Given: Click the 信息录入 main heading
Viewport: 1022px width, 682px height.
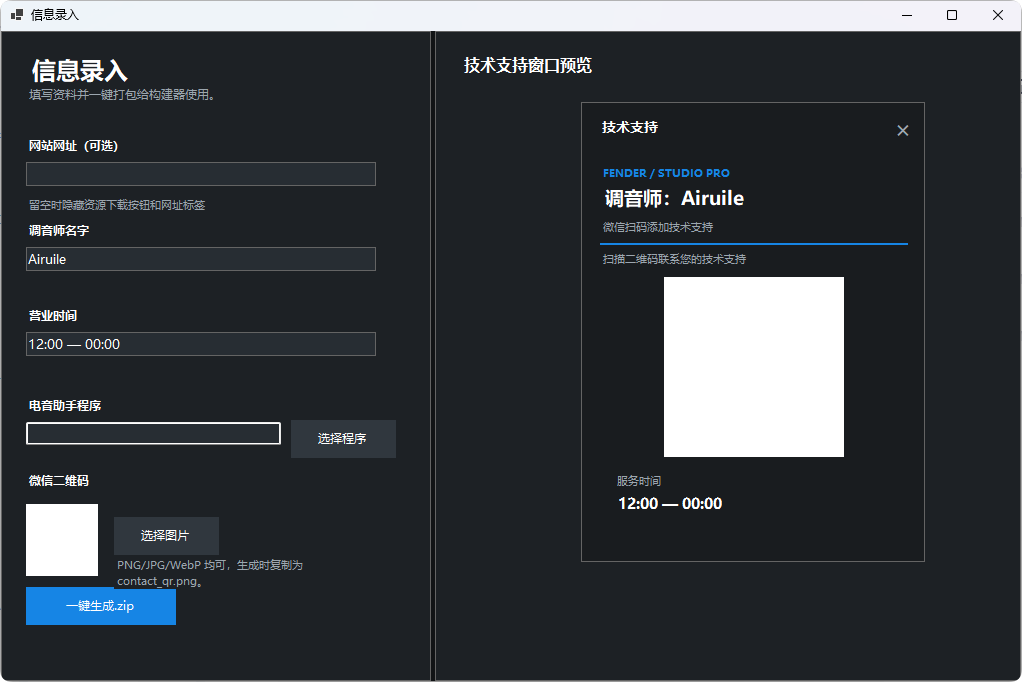Looking at the screenshot, I should (80, 70).
